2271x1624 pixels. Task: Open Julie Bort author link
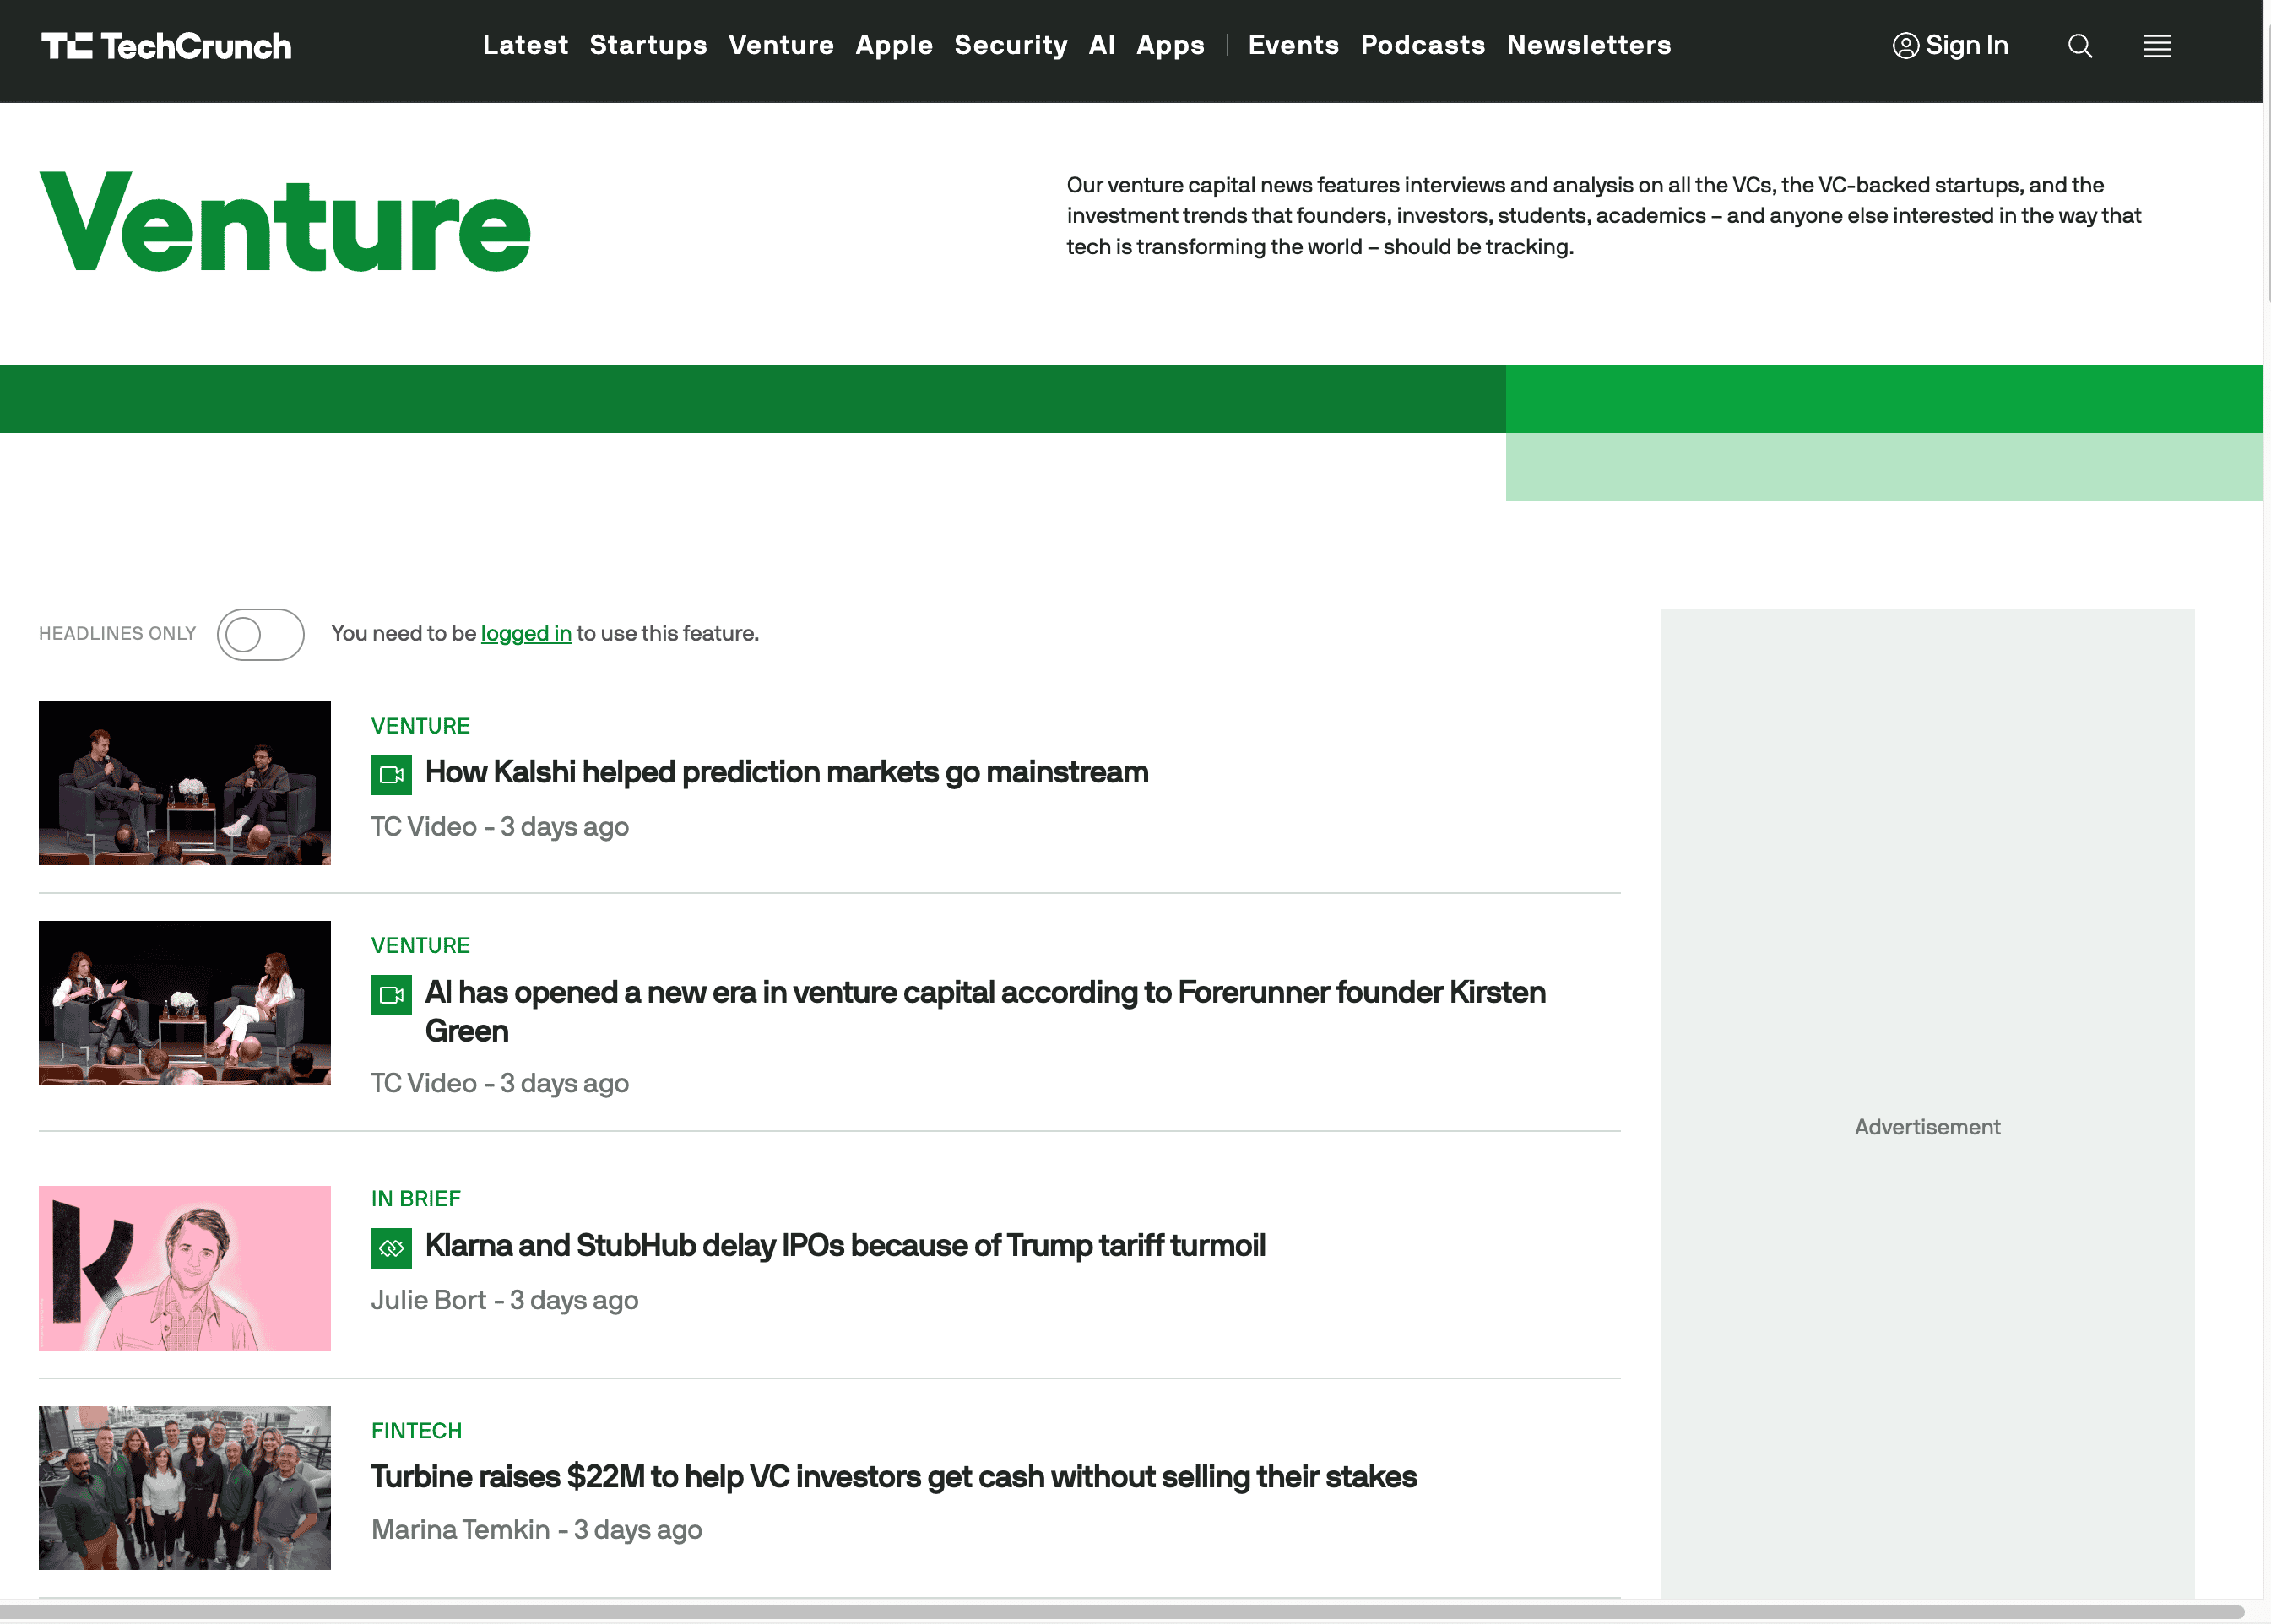point(428,1300)
